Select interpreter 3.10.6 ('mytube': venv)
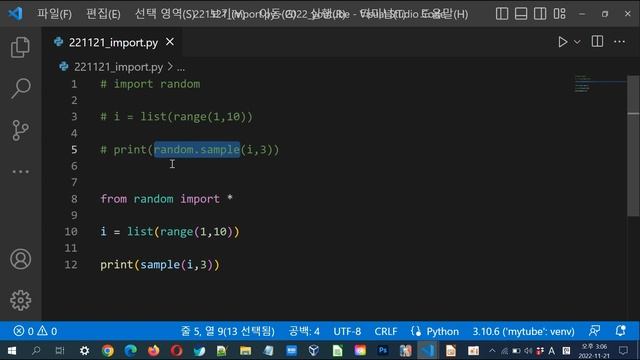This screenshot has height=360, width=640. 523,331
